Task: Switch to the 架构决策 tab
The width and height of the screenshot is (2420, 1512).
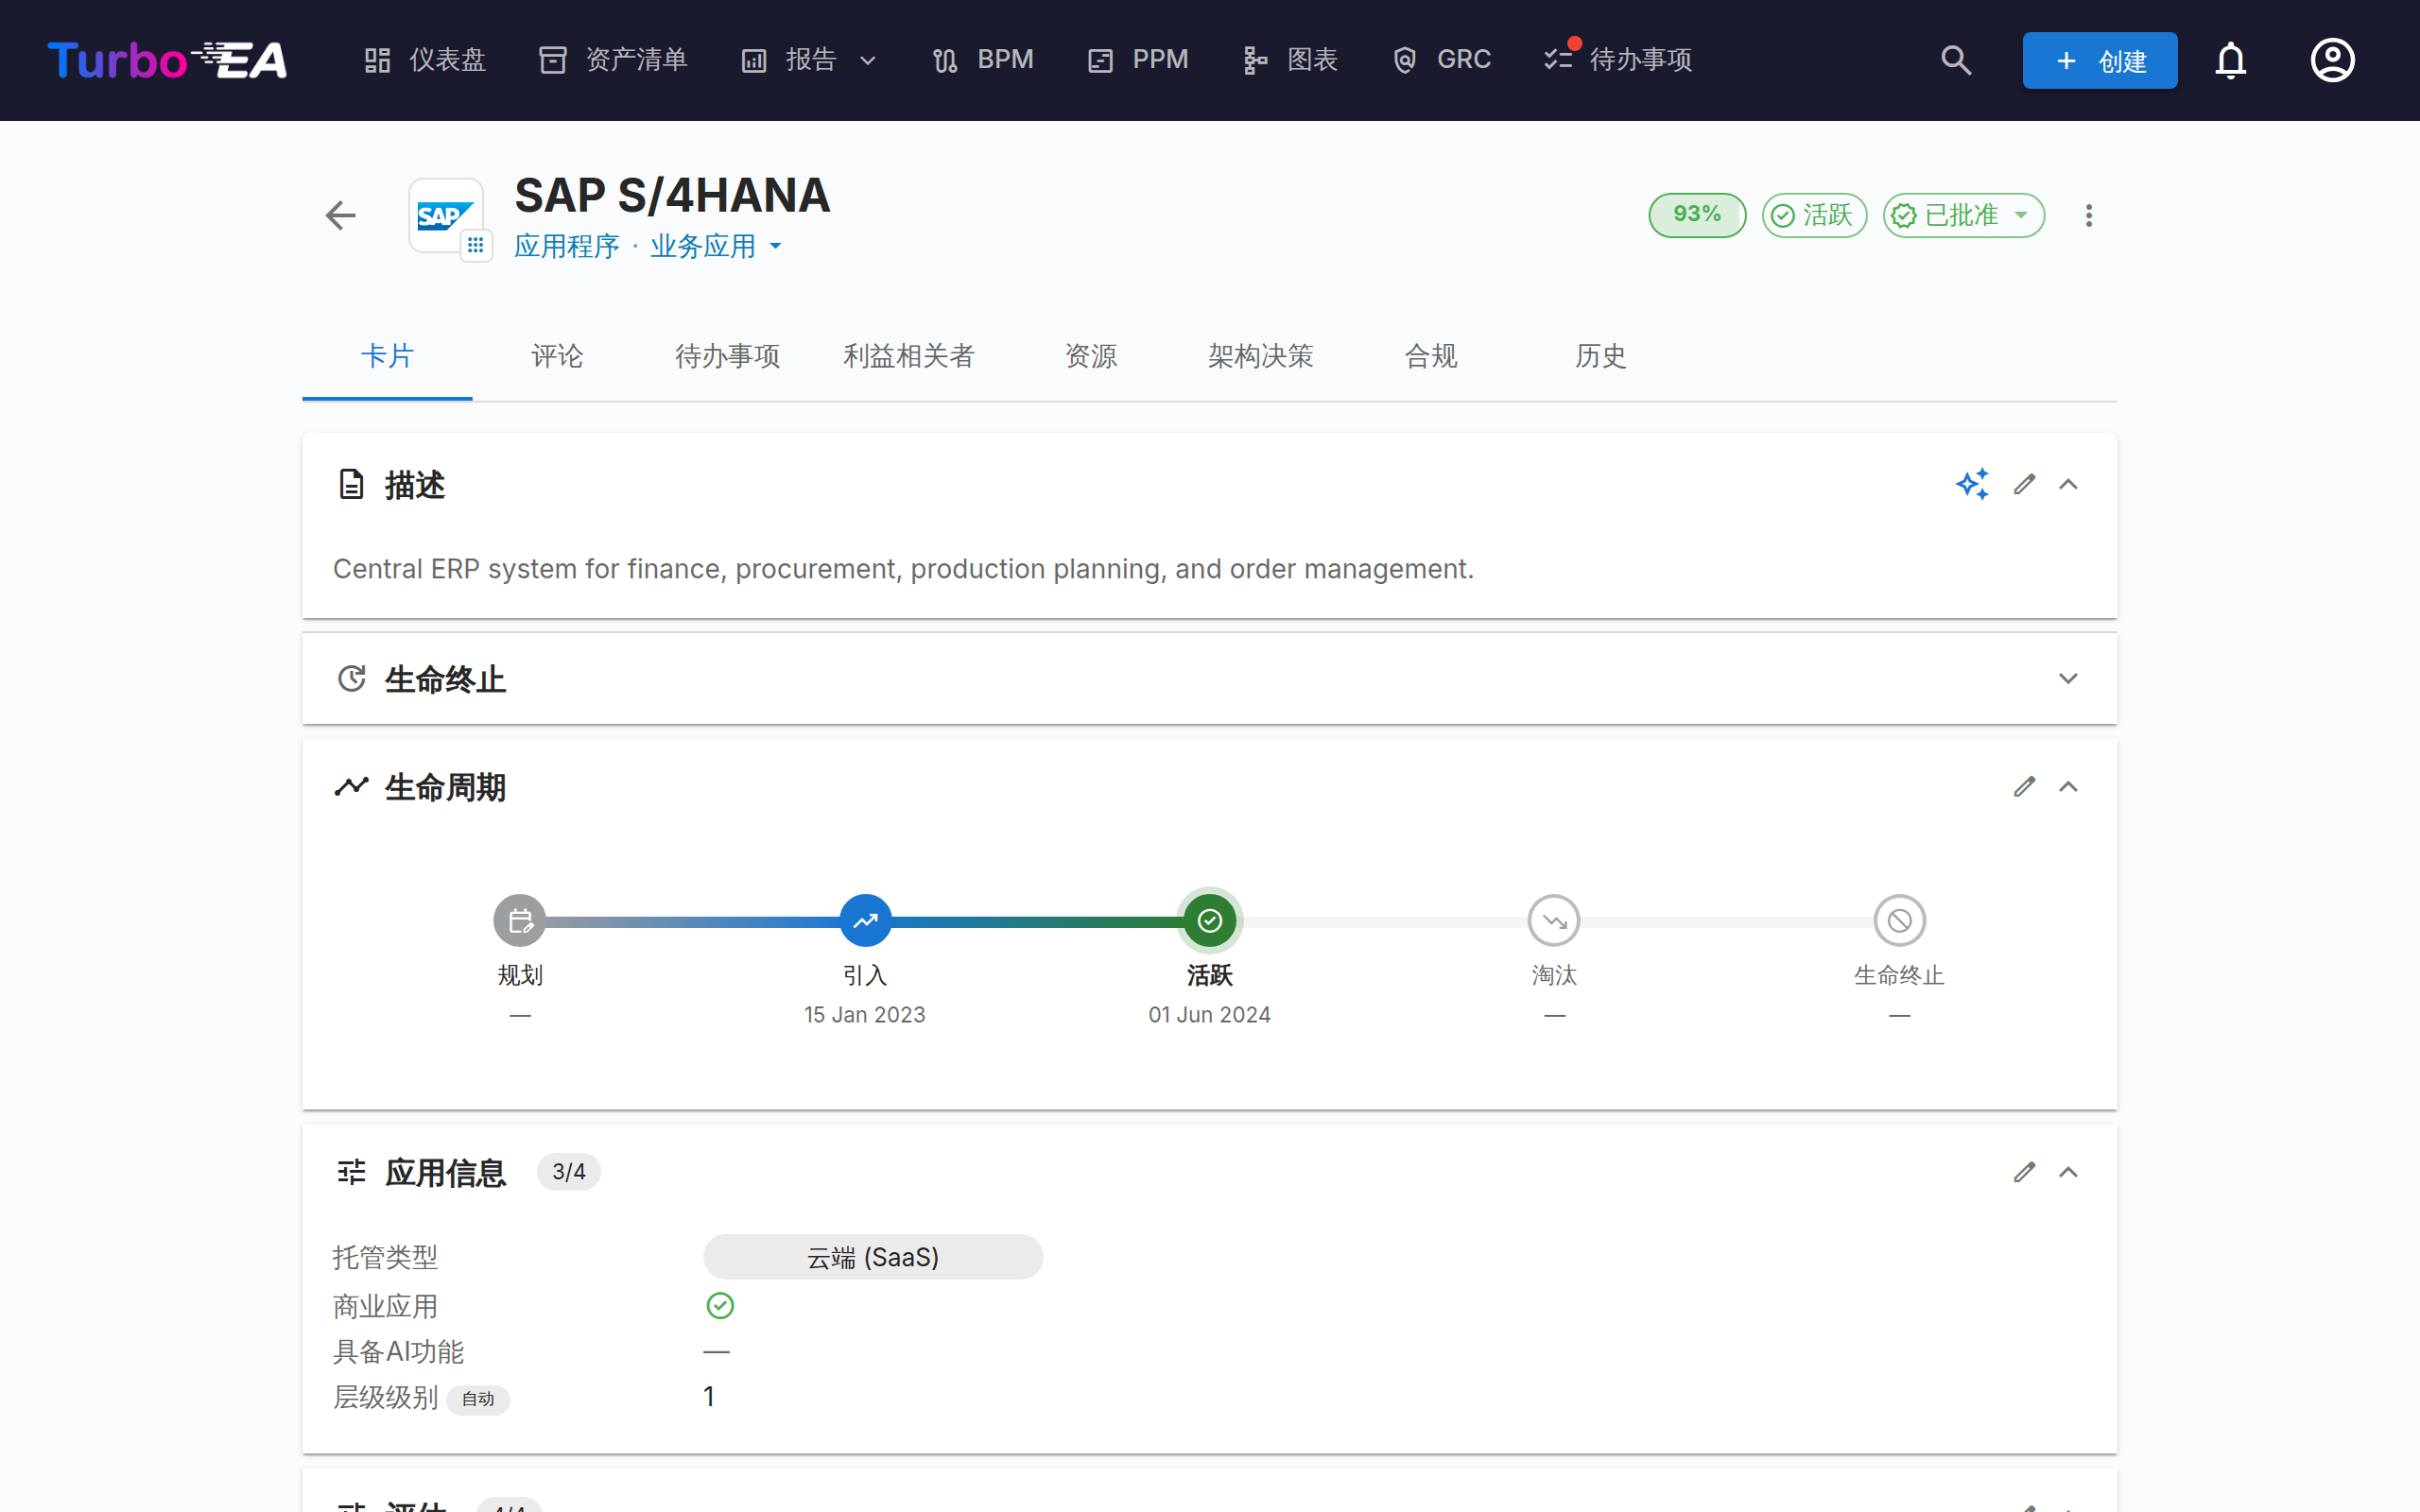Action: tap(1260, 356)
